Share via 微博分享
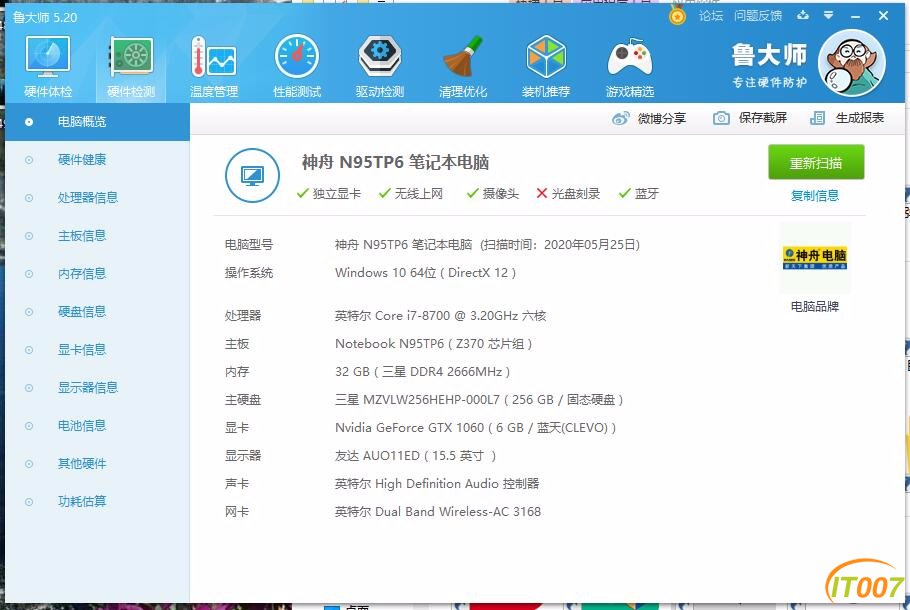This screenshot has width=910, height=610. click(x=649, y=118)
